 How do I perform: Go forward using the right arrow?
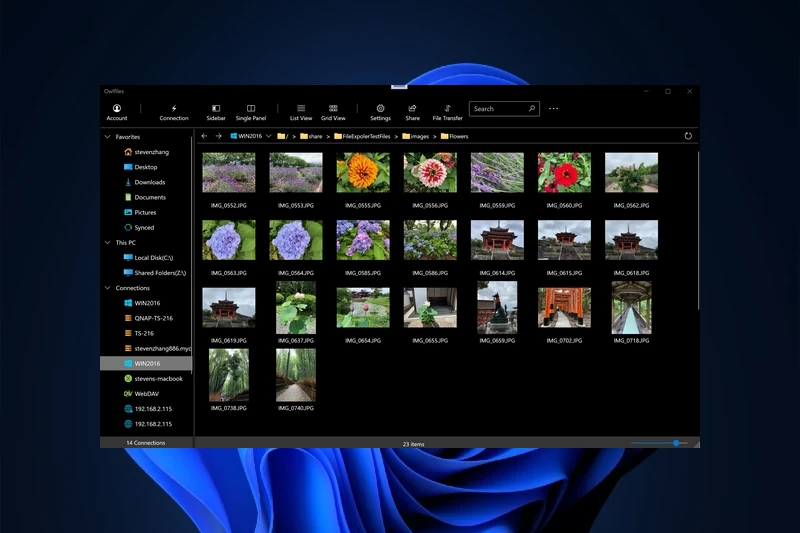click(x=218, y=136)
